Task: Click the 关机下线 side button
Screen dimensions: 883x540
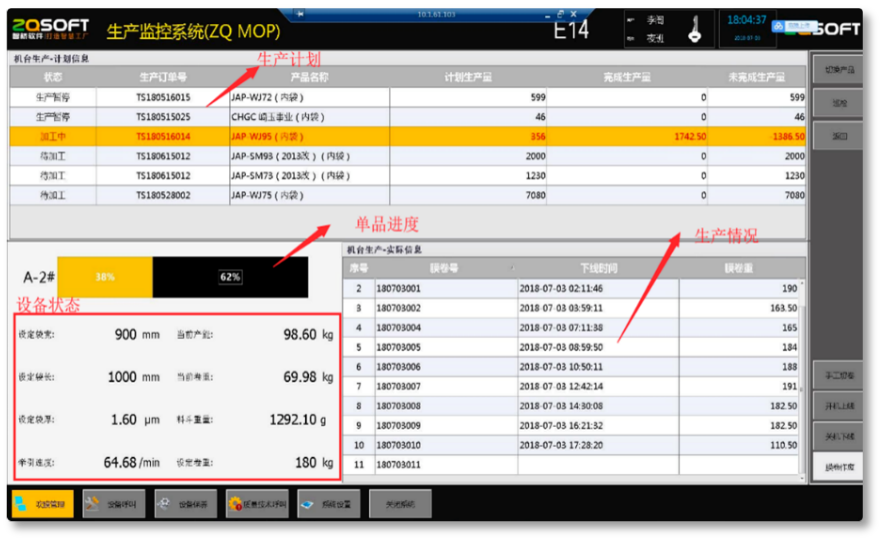Action: [x=836, y=436]
